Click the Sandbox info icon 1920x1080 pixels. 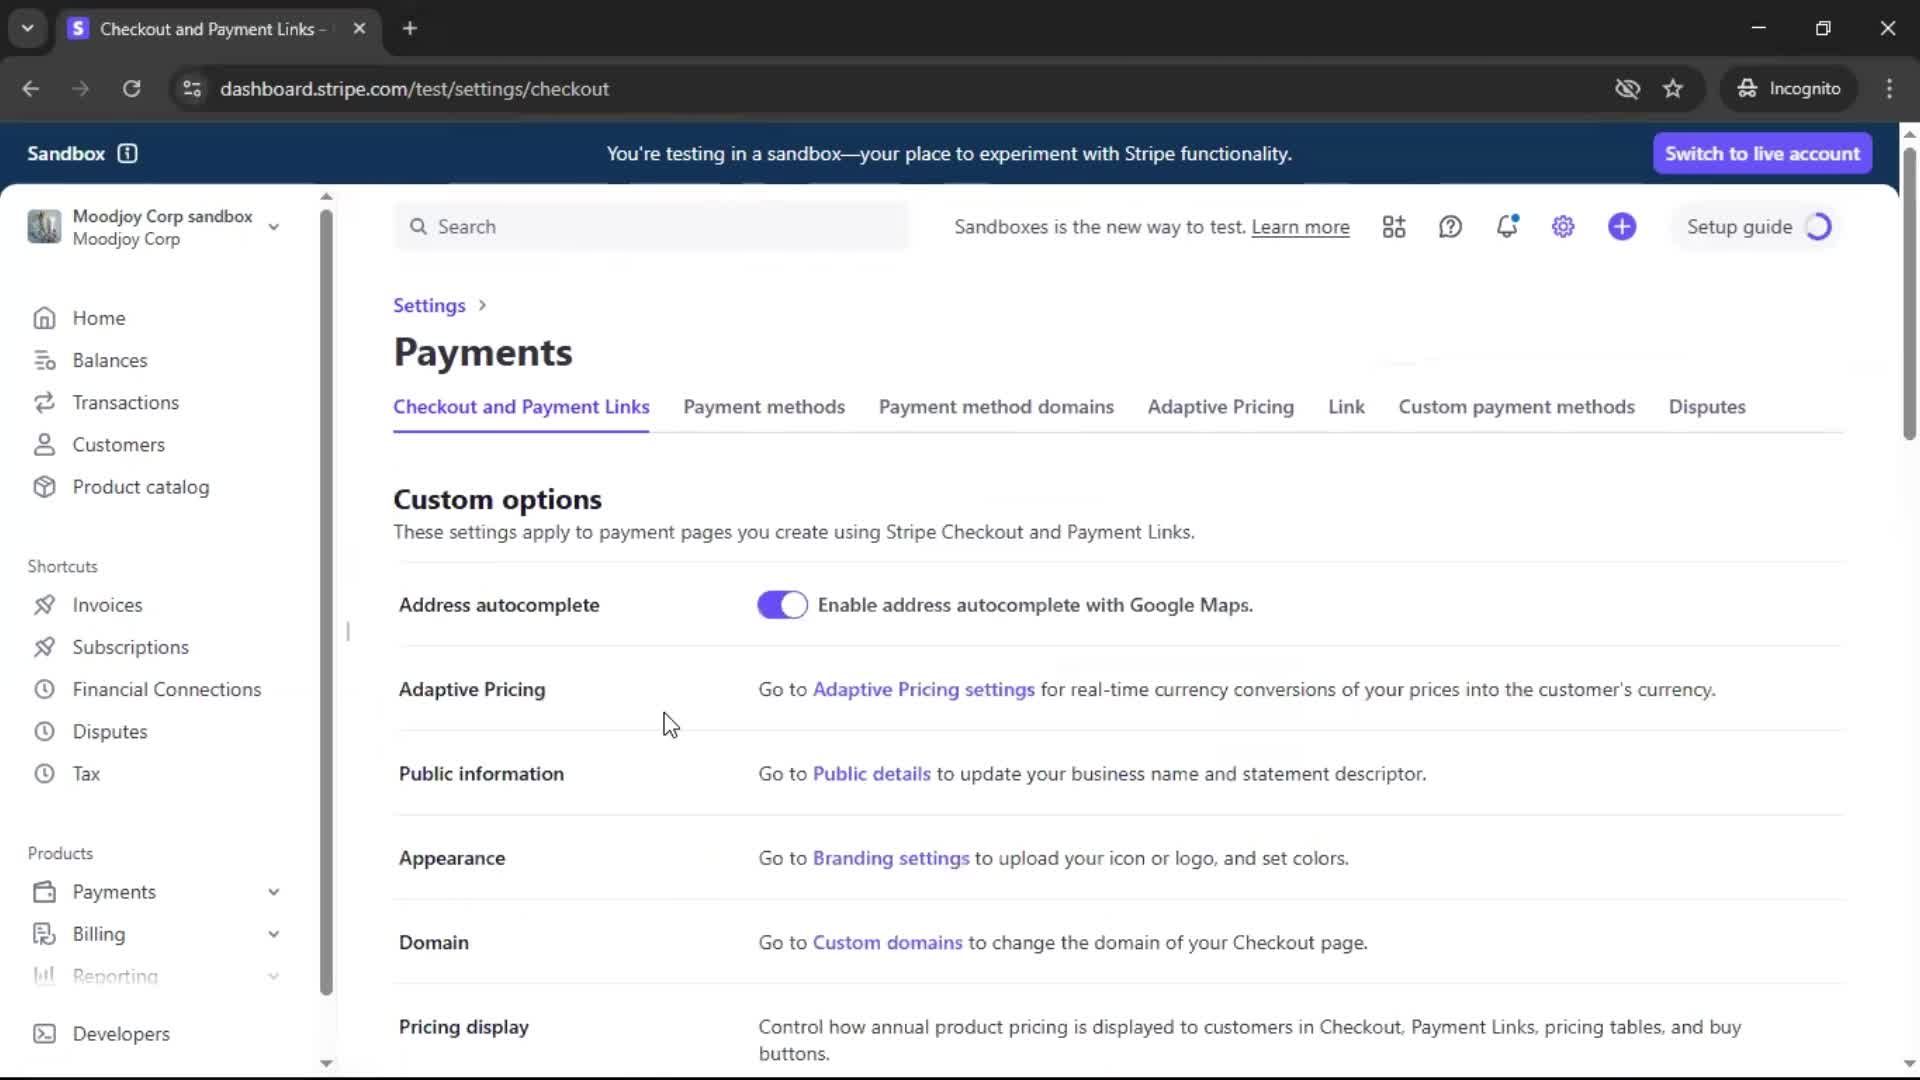127,153
